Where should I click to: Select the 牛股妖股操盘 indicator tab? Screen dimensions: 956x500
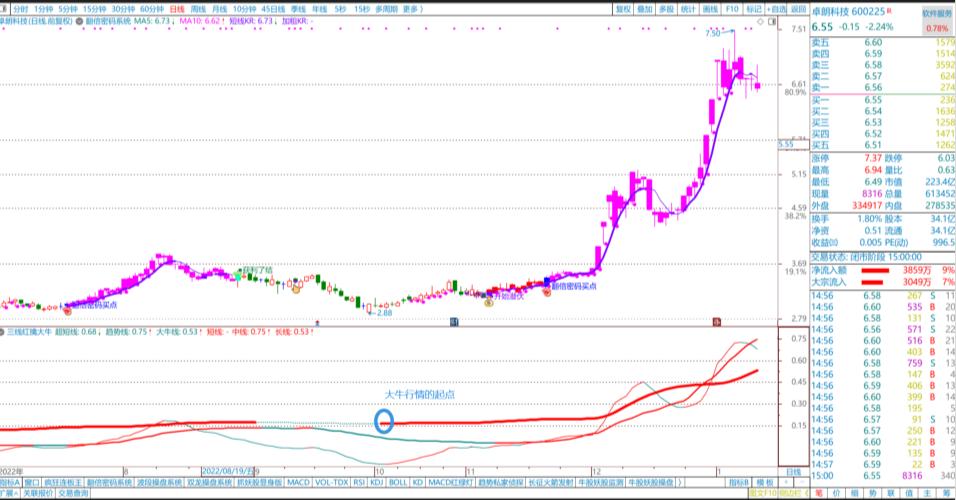click(x=651, y=482)
